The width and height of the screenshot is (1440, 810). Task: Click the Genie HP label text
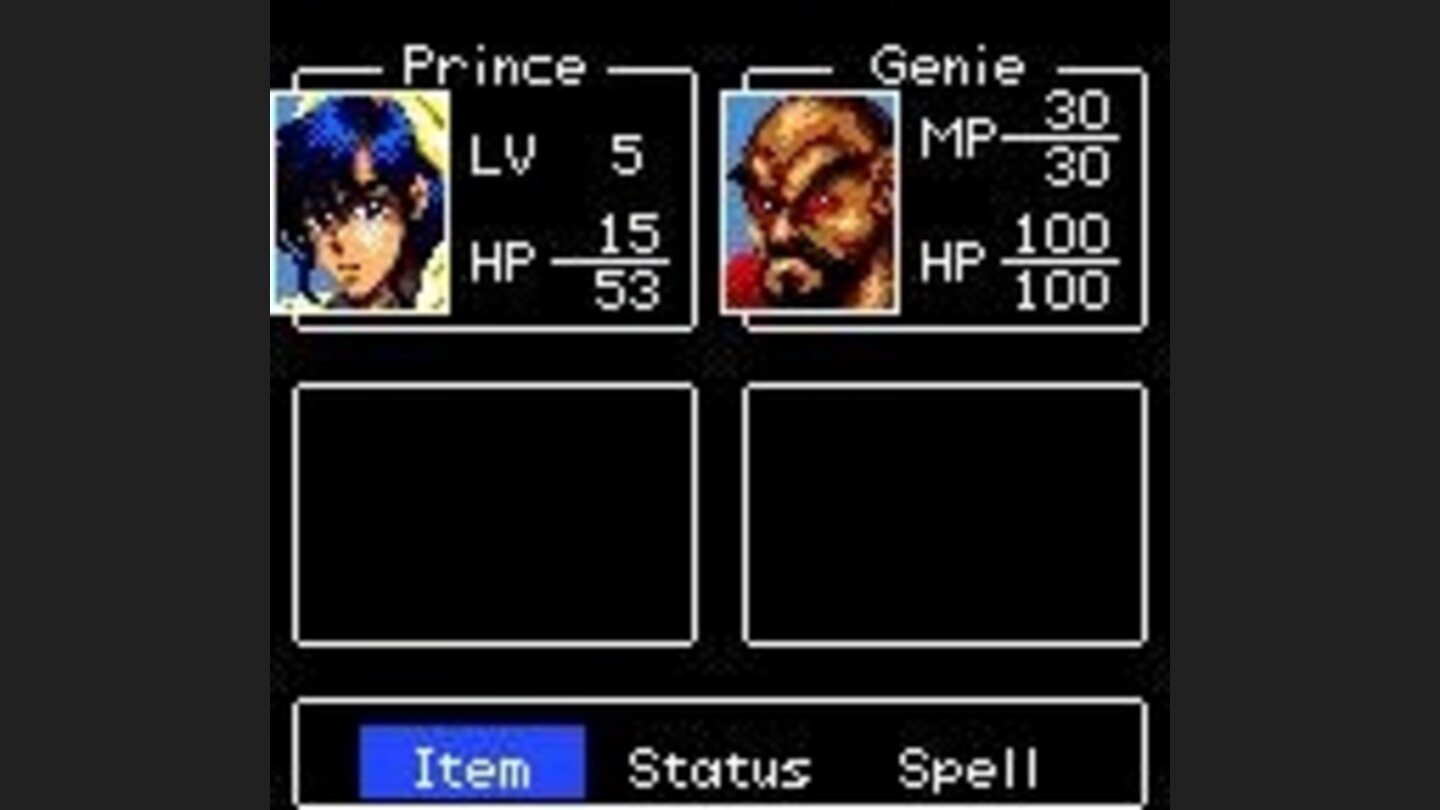coord(953,262)
